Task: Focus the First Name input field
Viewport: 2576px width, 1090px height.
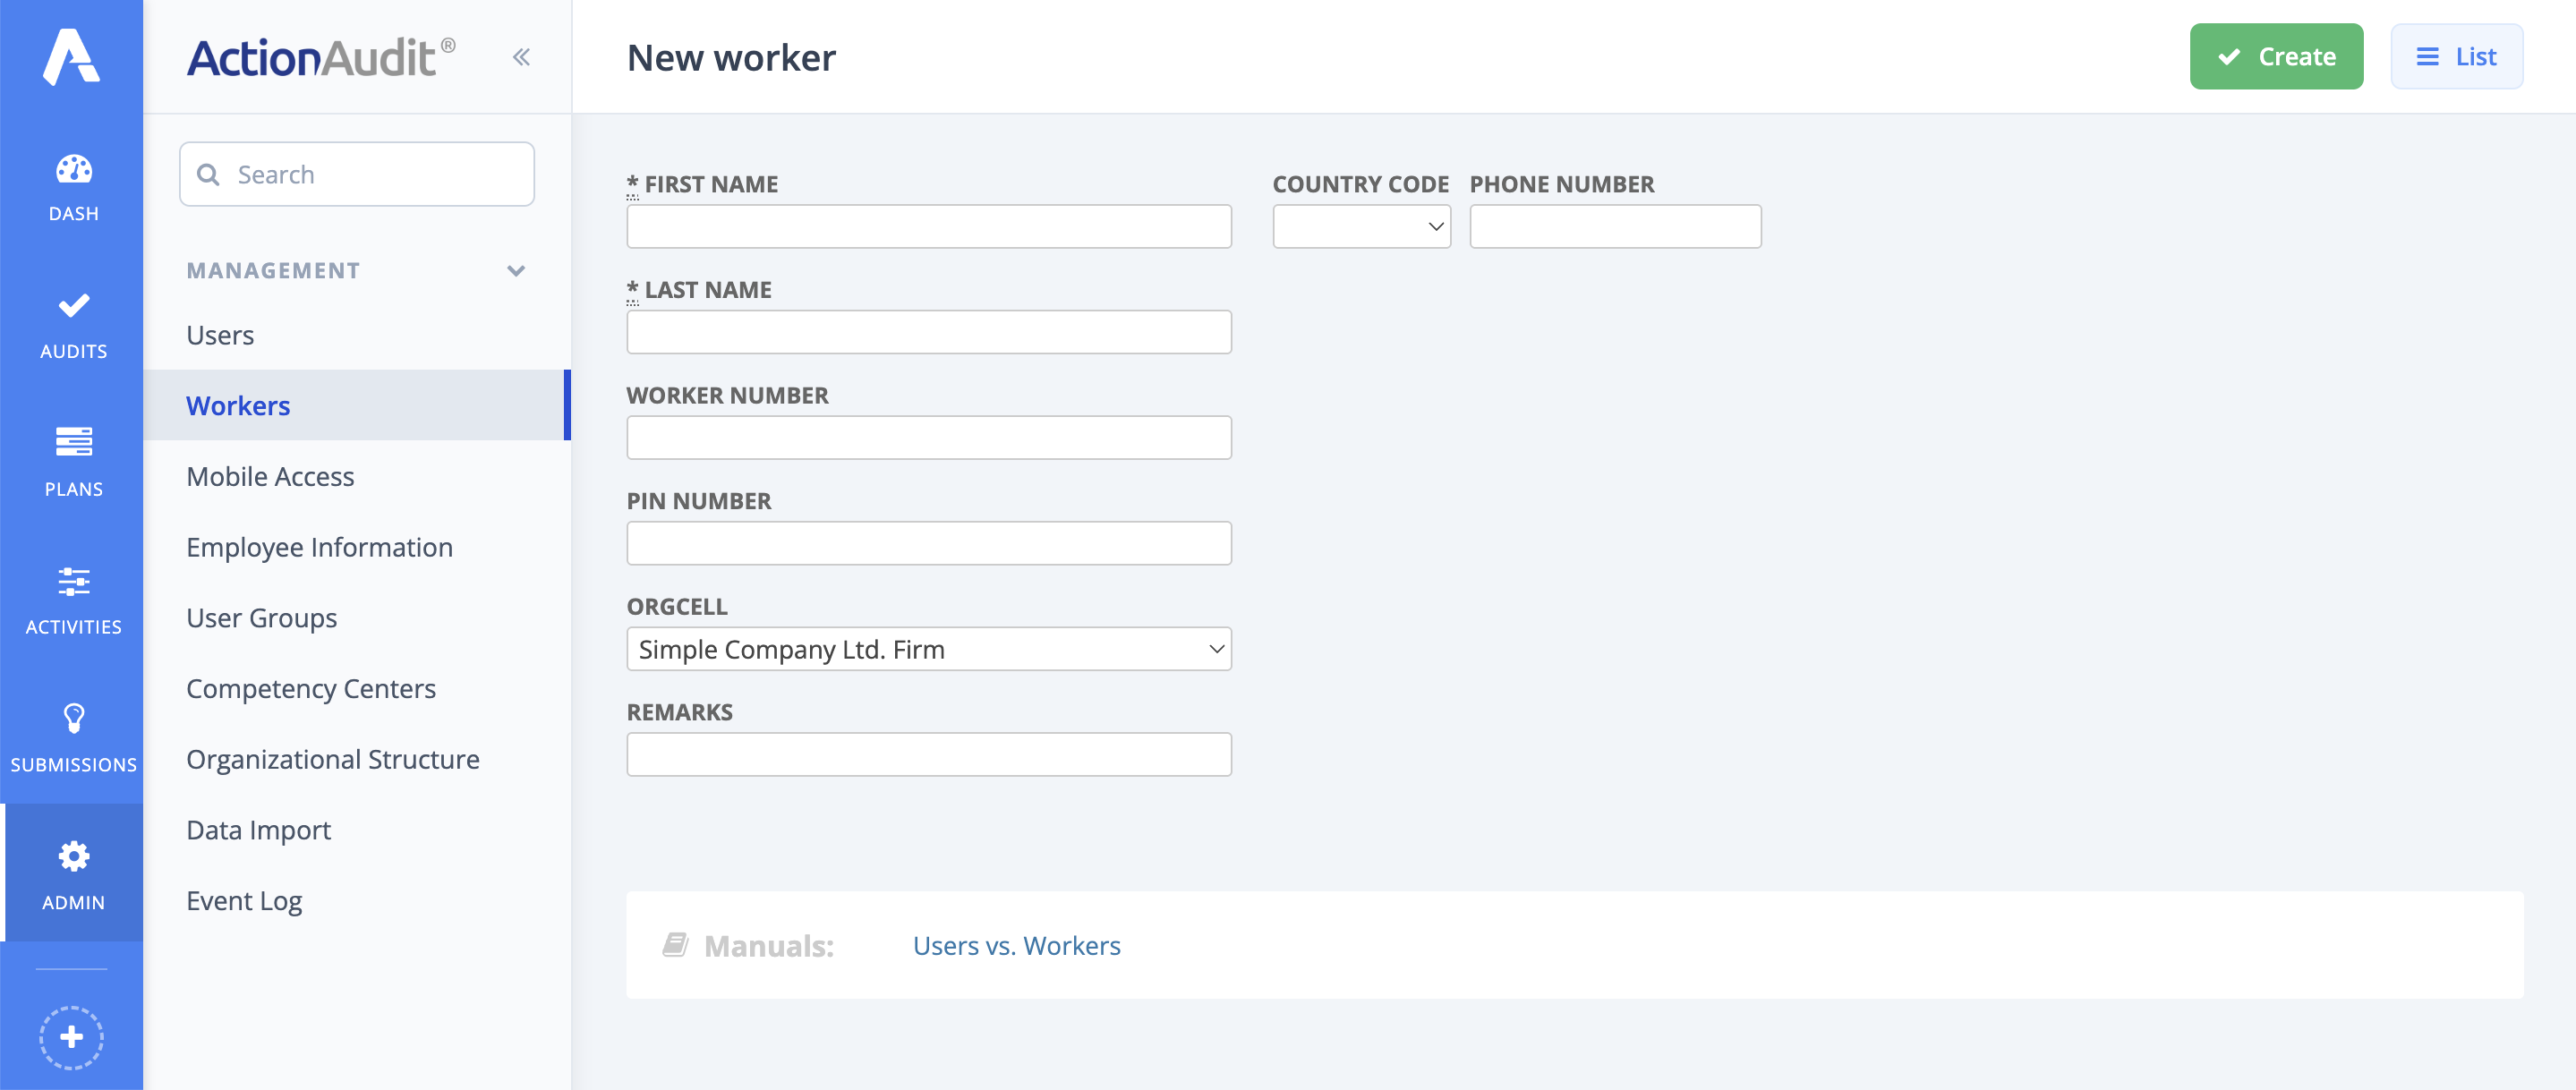Action: 928,226
